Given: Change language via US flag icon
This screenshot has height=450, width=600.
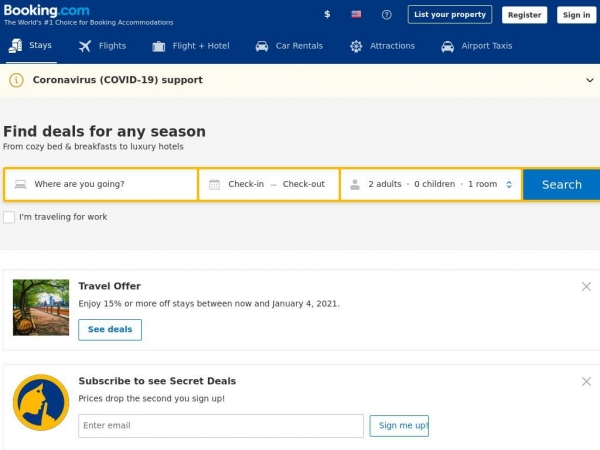Looking at the screenshot, I should [x=356, y=15].
